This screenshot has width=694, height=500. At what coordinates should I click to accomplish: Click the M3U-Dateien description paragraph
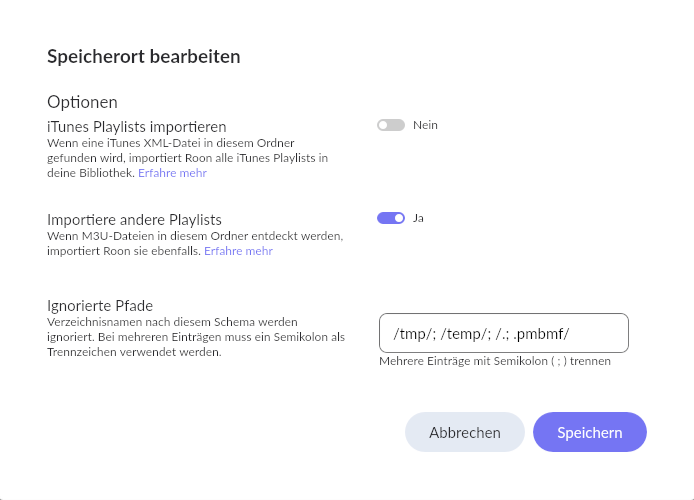(195, 243)
